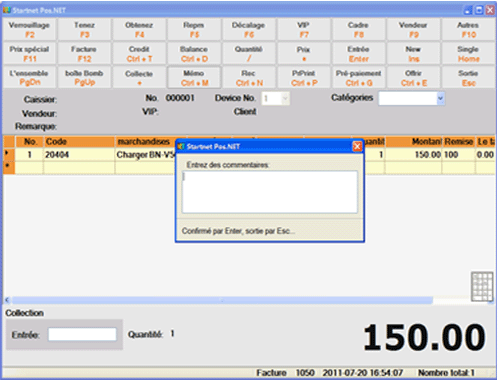The height and width of the screenshot is (380, 500).
Task: Expand the Catégories dropdown
Action: tap(441, 98)
